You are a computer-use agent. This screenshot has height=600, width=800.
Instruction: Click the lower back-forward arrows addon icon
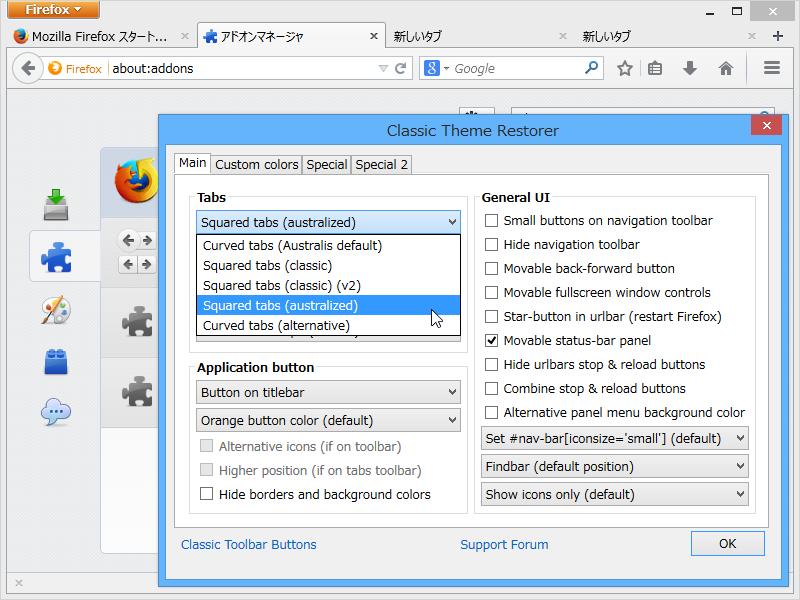(137, 264)
